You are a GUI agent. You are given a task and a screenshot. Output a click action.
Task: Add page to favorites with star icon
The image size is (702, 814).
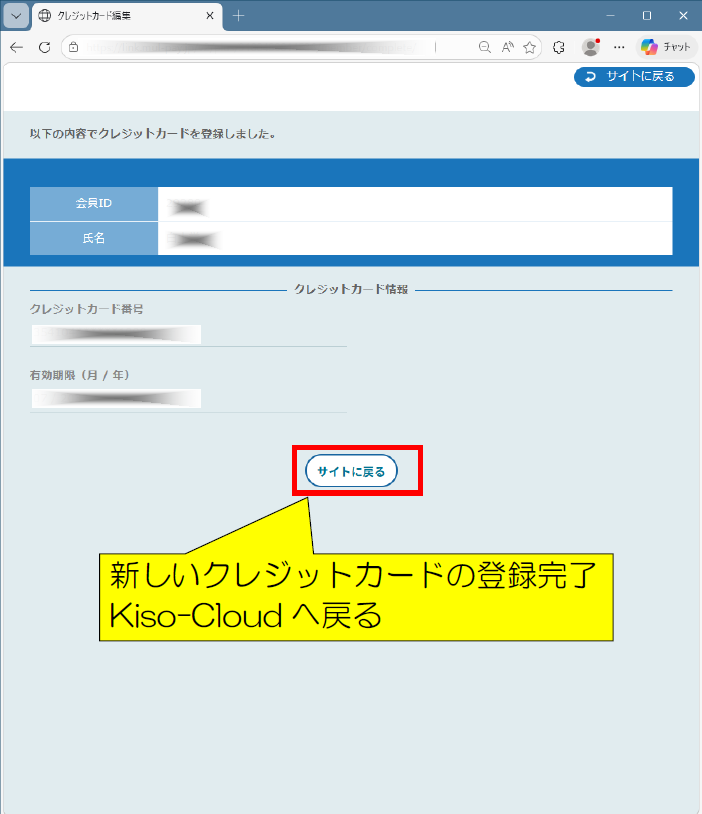click(529, 47)
